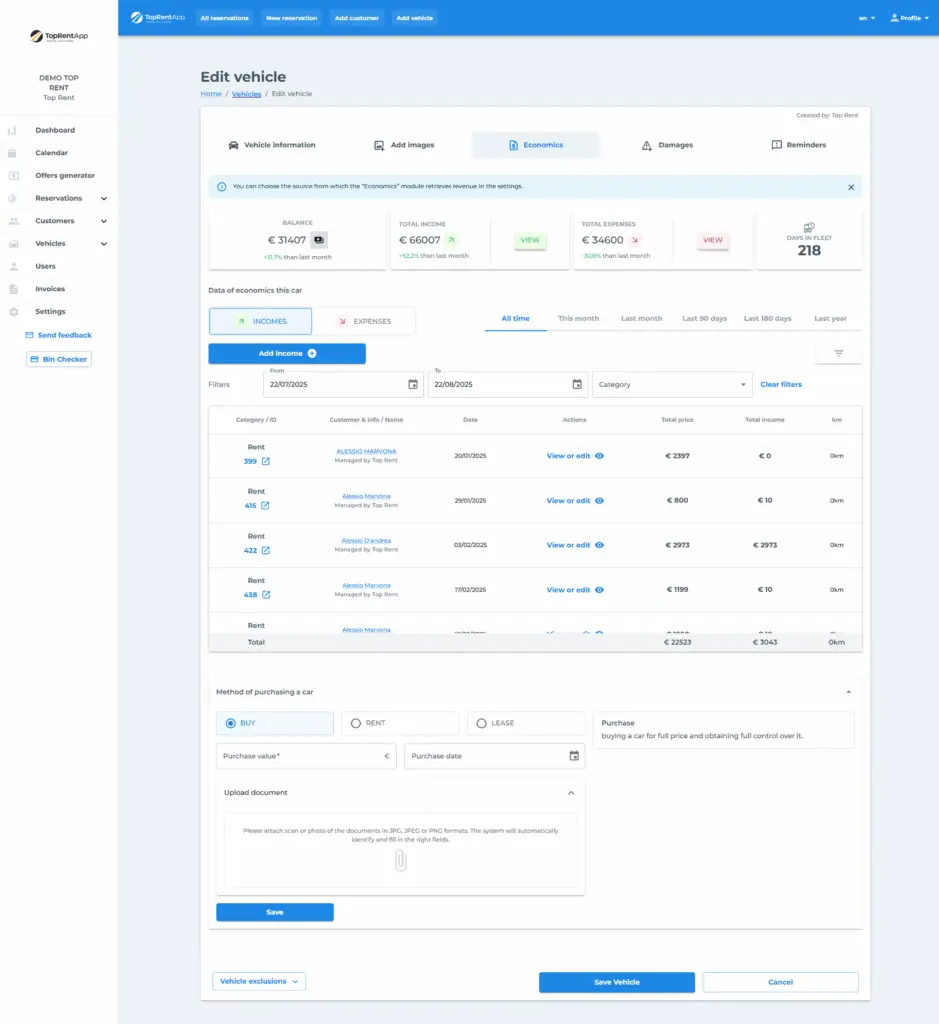
Task: Expand Reservations menu in sidebar
Action: click(104, 198)
